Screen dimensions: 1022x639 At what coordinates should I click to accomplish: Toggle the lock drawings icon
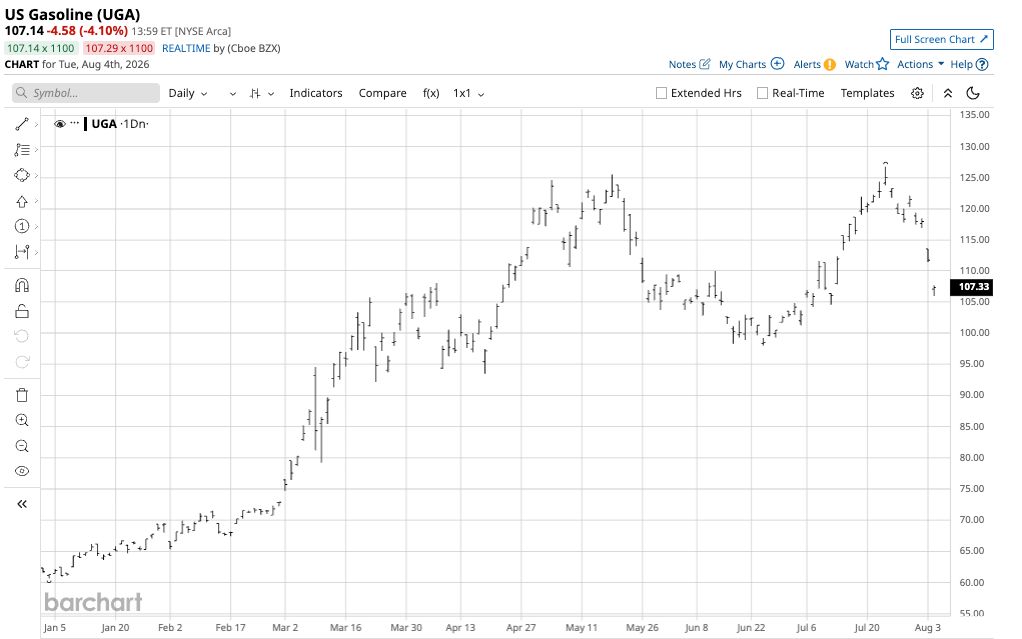(22, 311)
